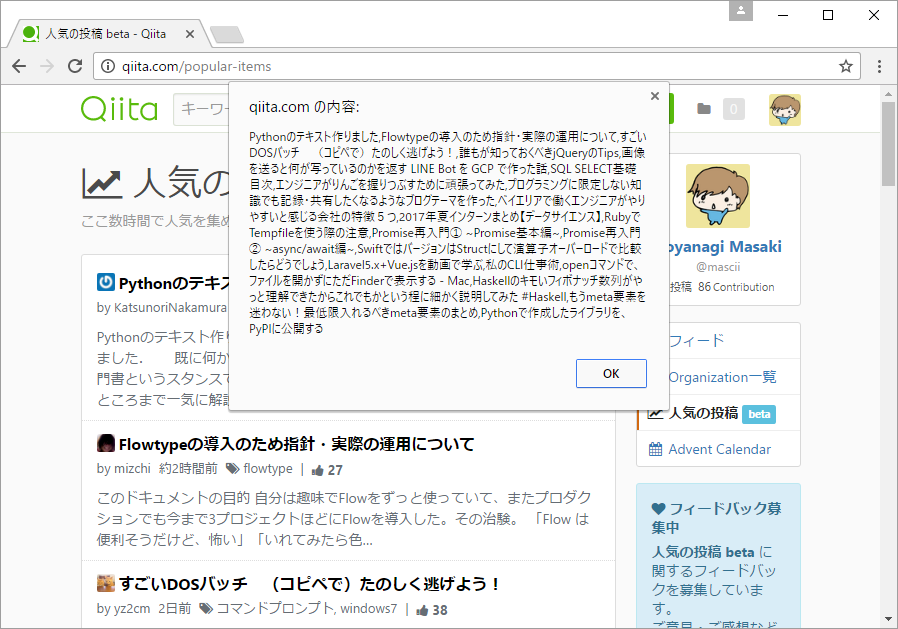Open Chrome's three-dot menu
Image resolution: width=898 pixels, height=629 pixels.
click(x=878, y=65)
